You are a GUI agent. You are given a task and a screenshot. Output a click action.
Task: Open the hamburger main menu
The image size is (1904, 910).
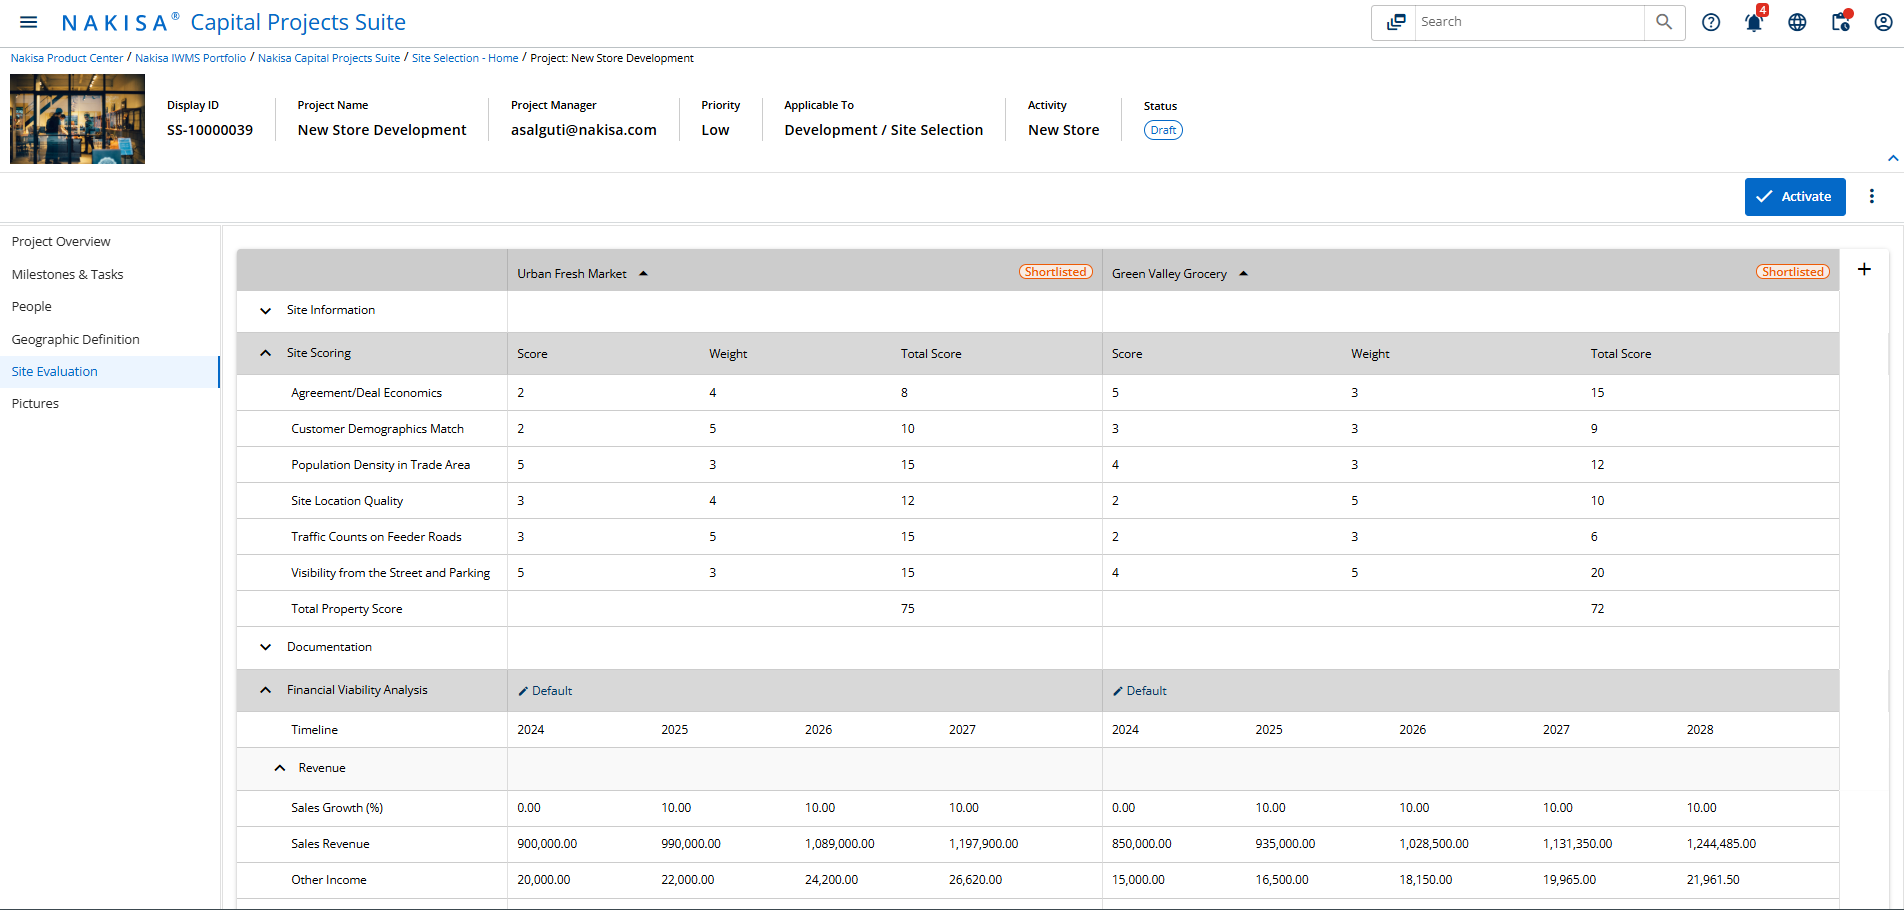[x=29, y=22]
